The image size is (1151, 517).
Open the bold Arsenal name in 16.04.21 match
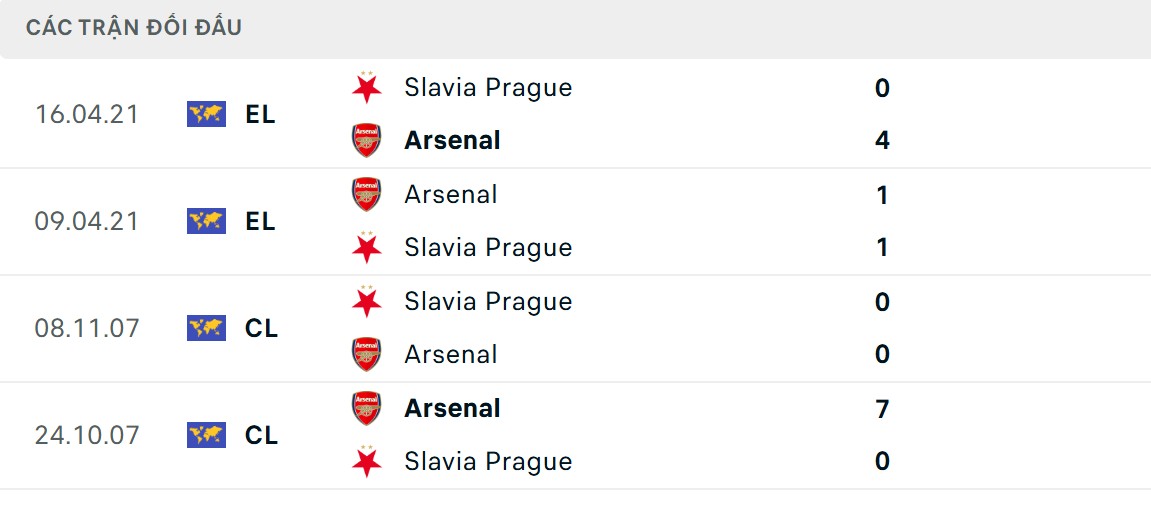click(x=452, y=140)
